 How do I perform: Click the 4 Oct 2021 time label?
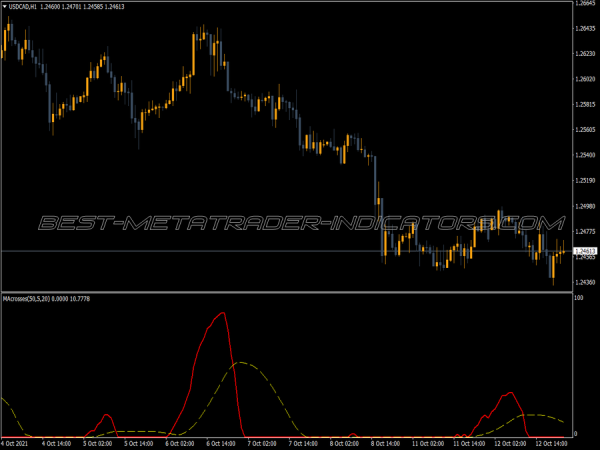(15, 444)
